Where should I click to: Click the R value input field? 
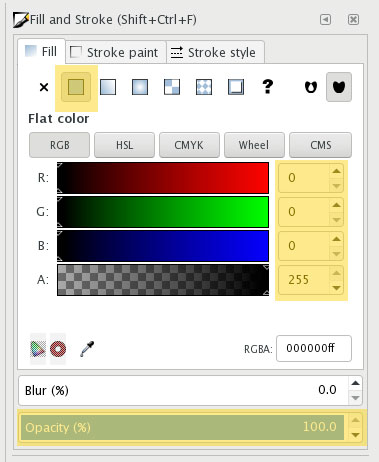[x=304, y=178]
